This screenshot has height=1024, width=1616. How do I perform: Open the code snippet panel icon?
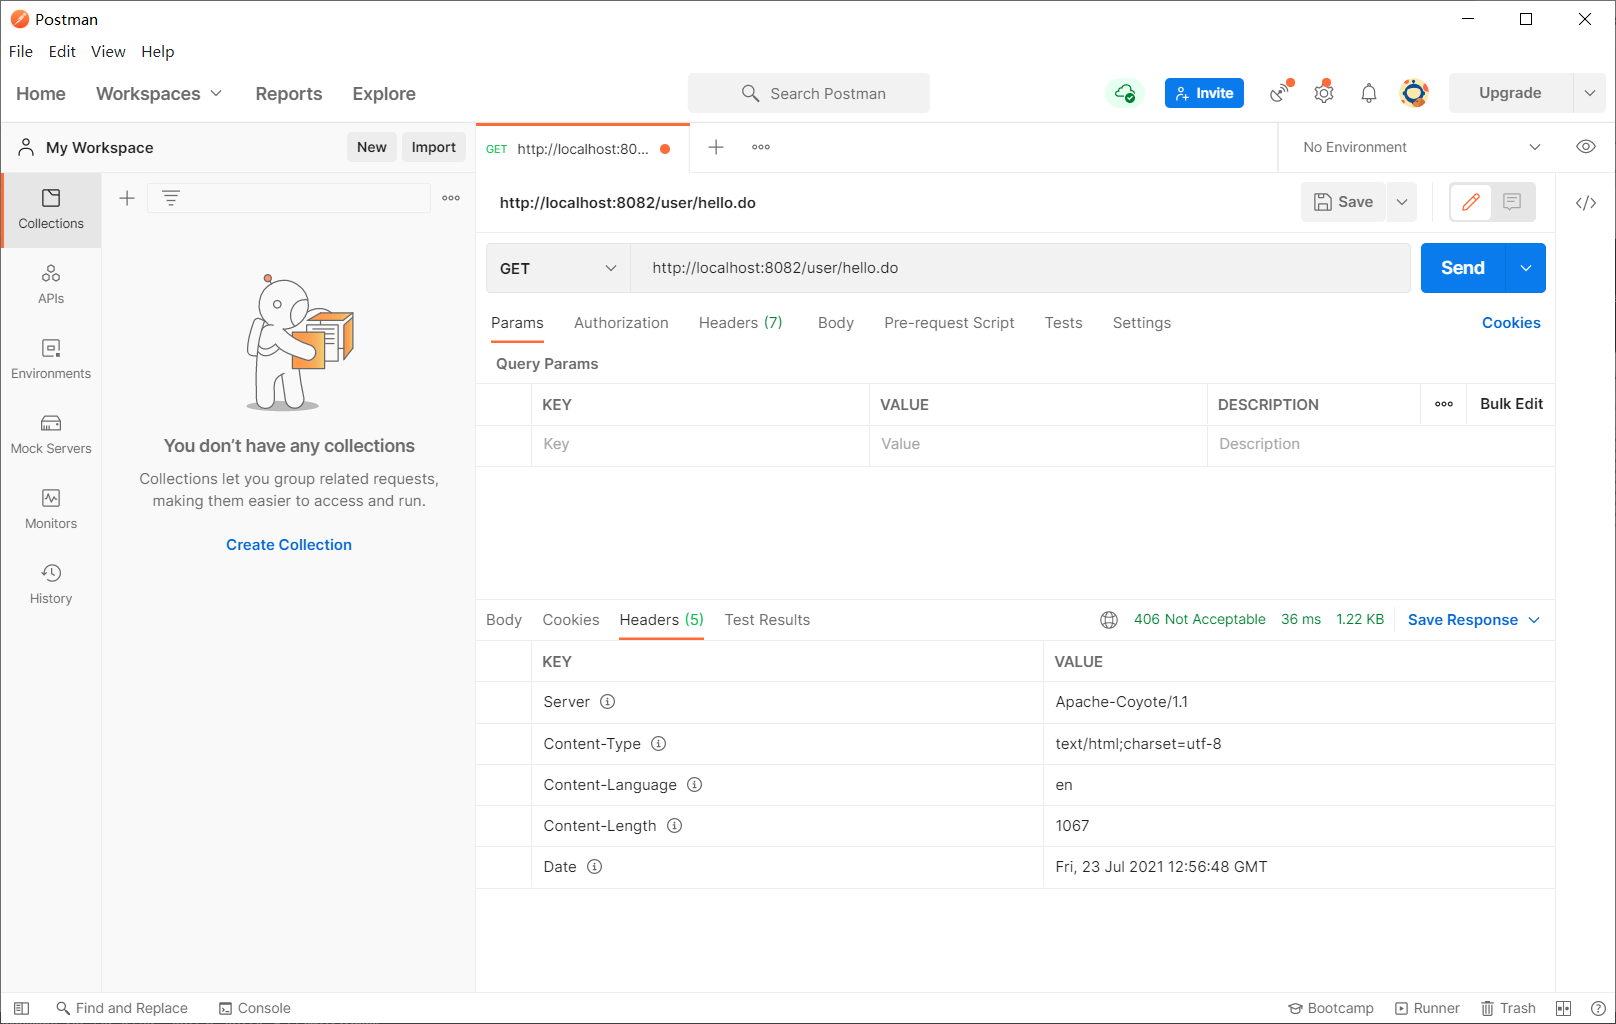click(1586, 203)
